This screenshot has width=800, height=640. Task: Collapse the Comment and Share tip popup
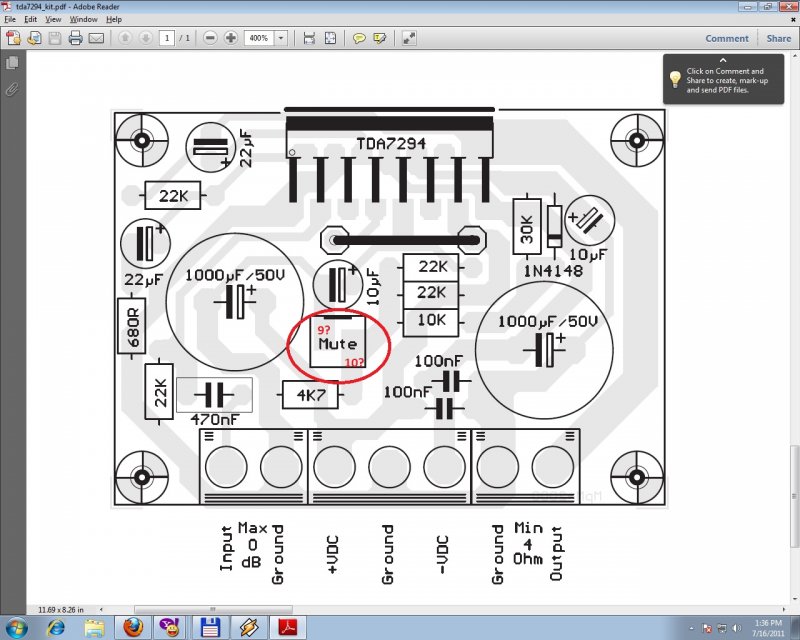pyautogui.click(x=723, y=60)
